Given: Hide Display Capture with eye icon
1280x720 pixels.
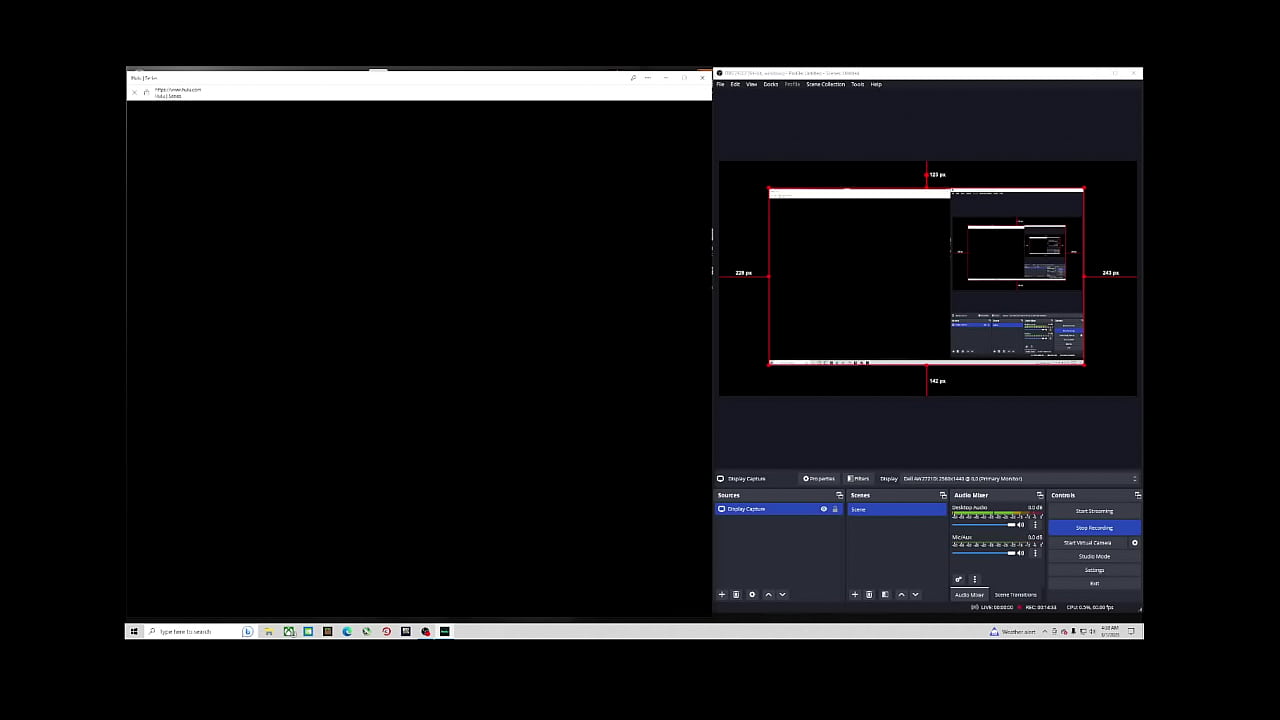Looking at the screenshot, I should [824, 509].
